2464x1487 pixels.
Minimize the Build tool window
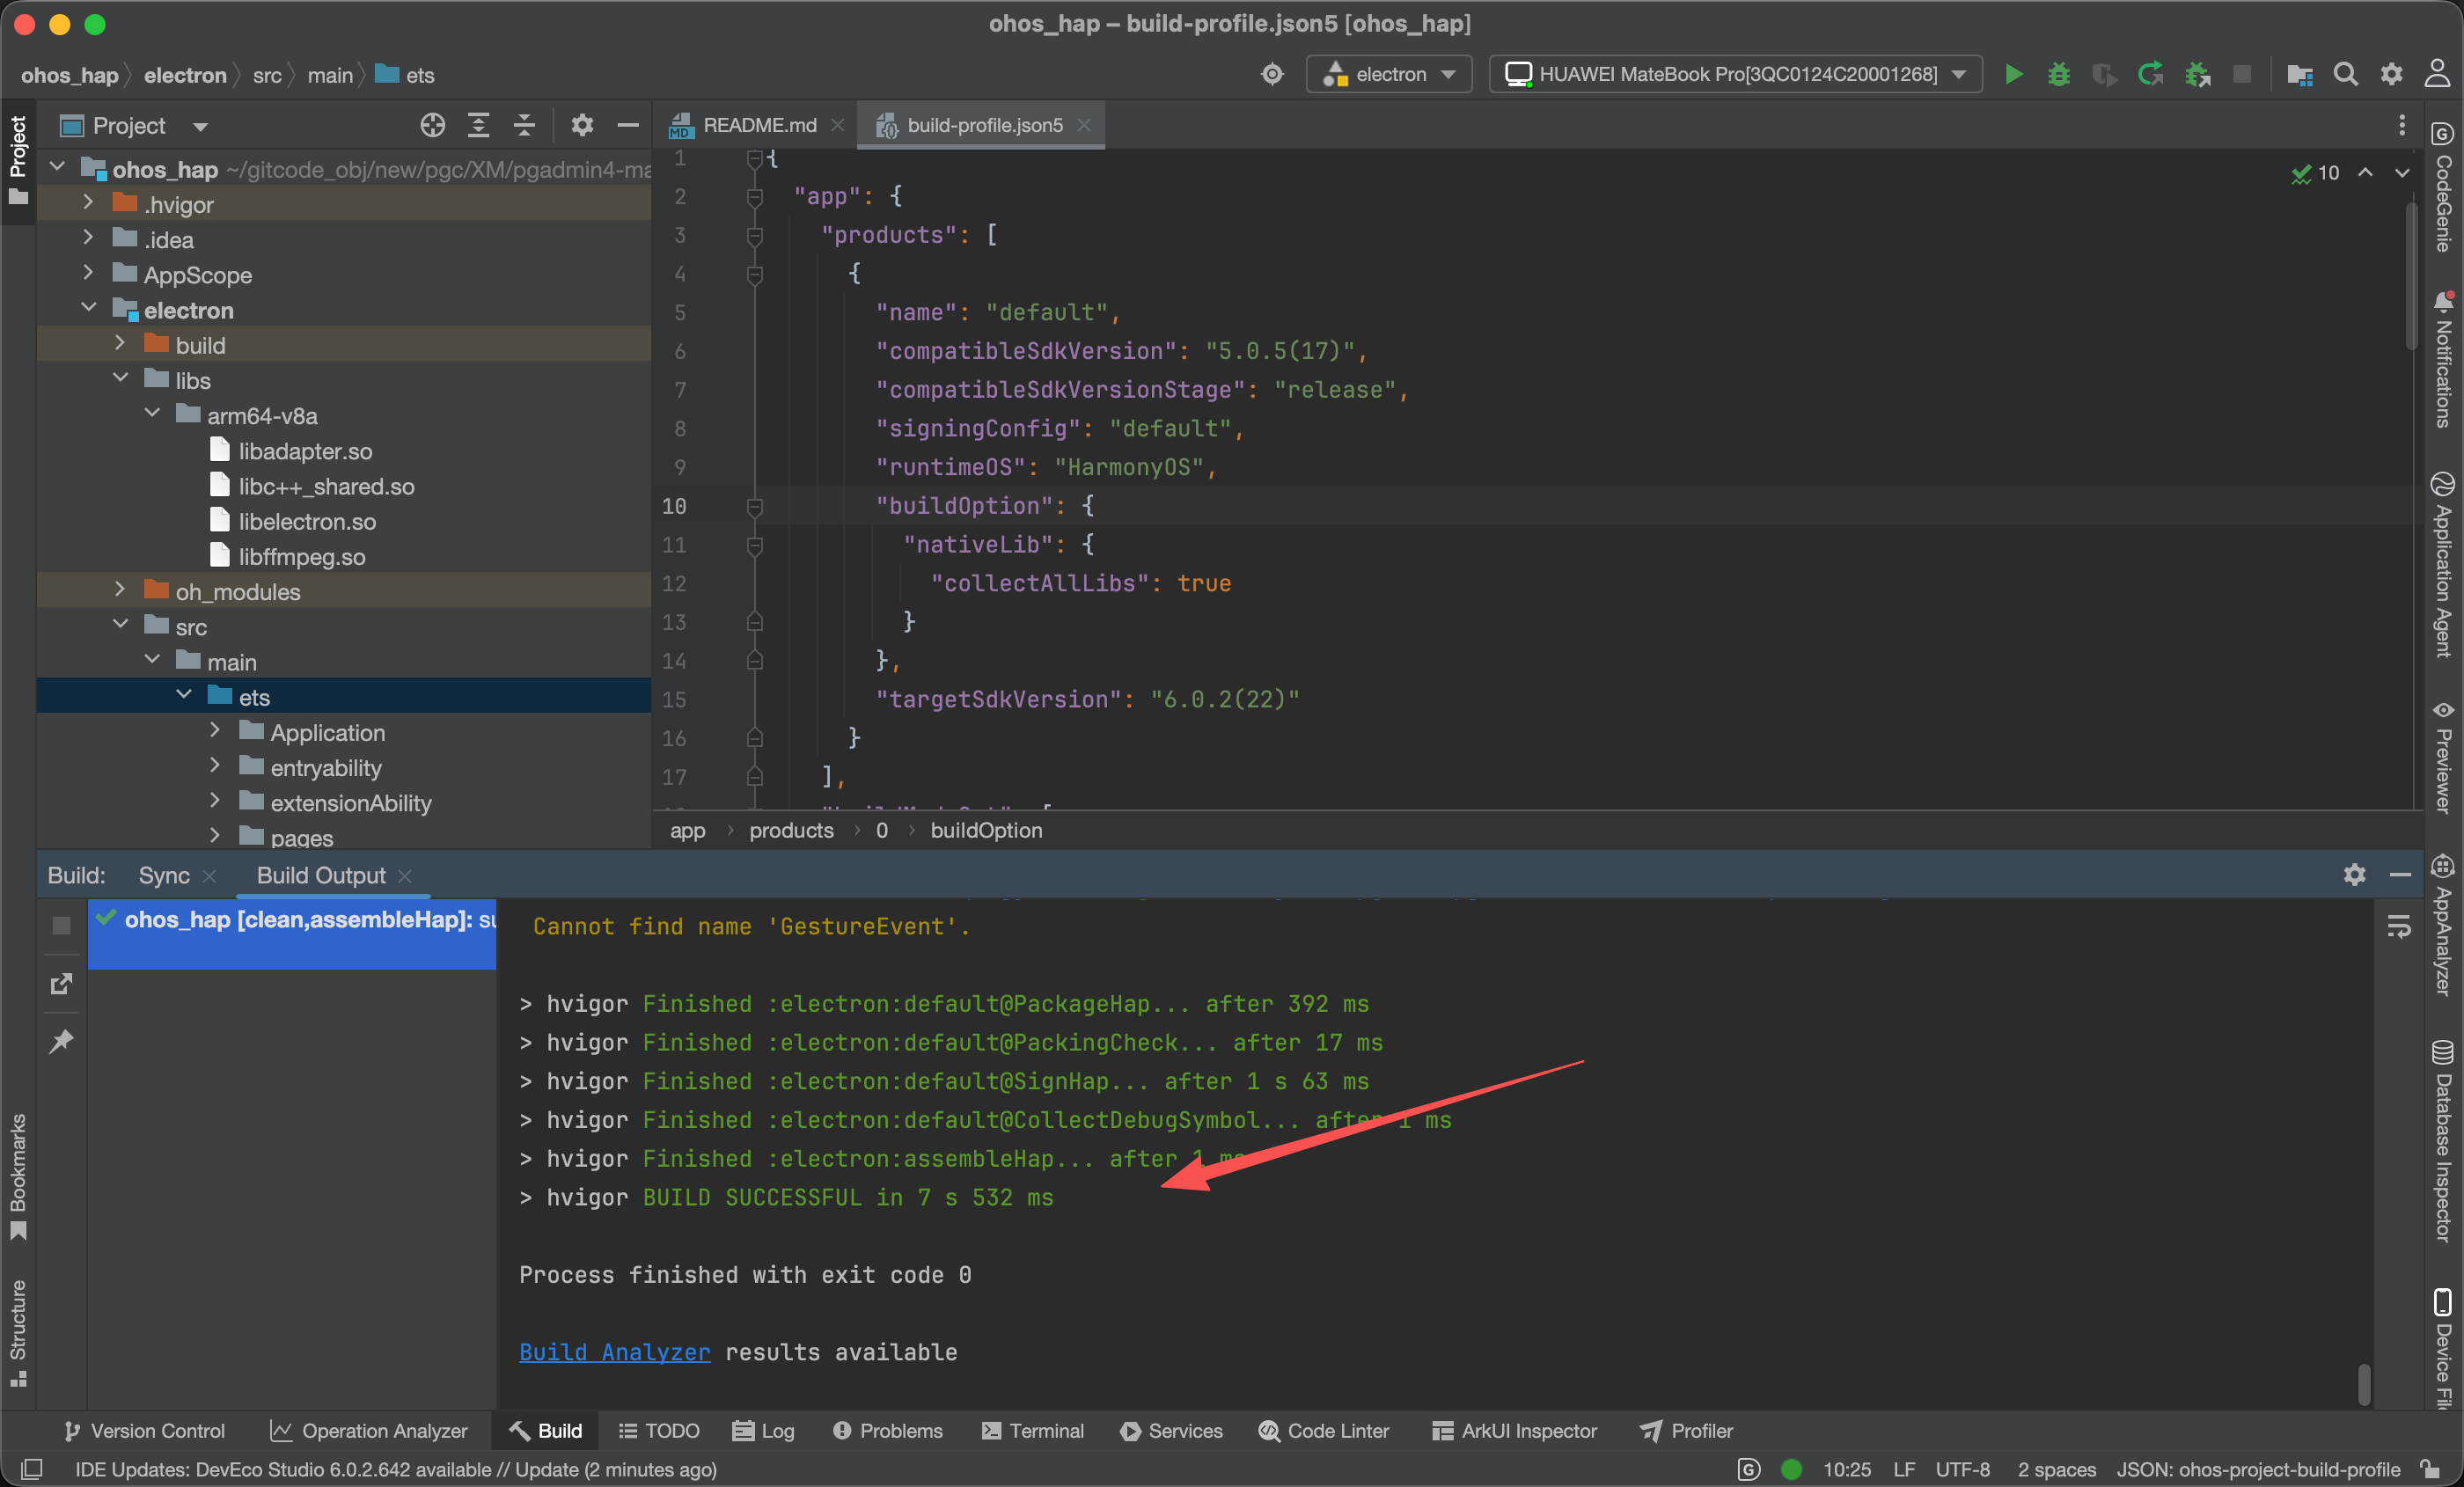[2400, 875]
